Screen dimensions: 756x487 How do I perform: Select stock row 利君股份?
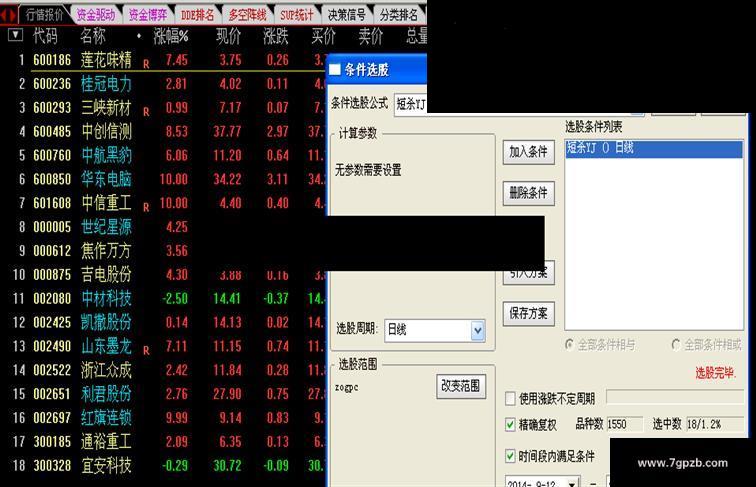[164, 394]
